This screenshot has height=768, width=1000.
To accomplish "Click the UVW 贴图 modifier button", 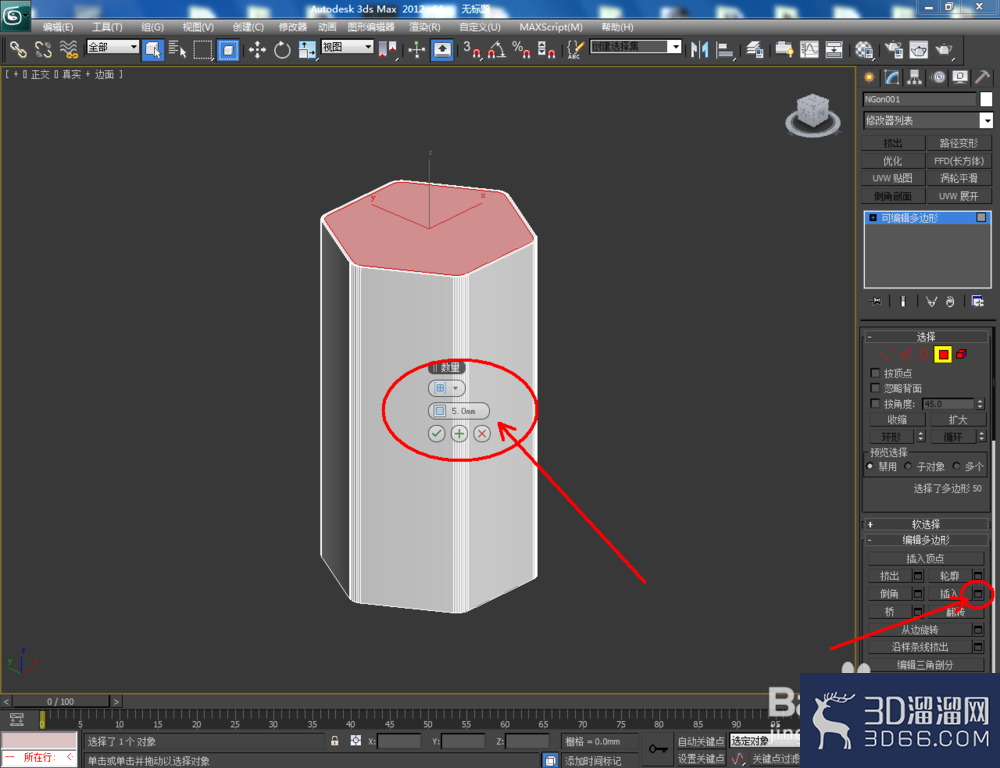I will (x=892, y=178).
